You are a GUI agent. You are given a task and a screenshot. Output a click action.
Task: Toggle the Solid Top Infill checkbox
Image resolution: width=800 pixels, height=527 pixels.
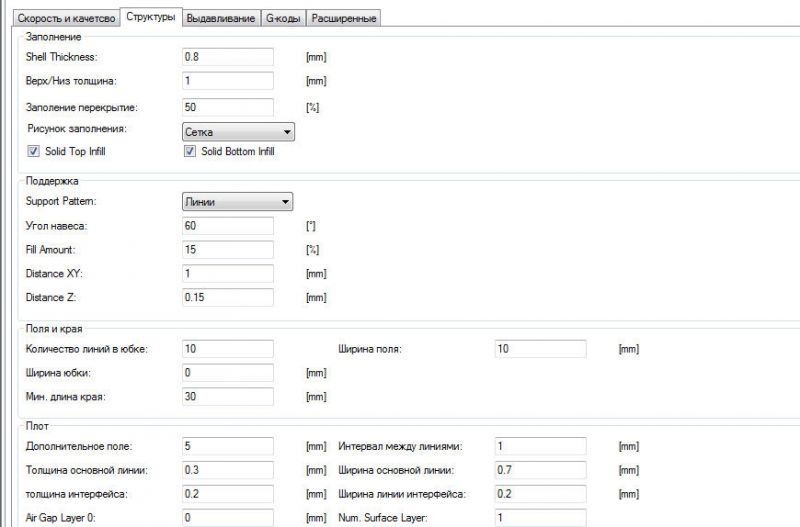tap(34, 151)
